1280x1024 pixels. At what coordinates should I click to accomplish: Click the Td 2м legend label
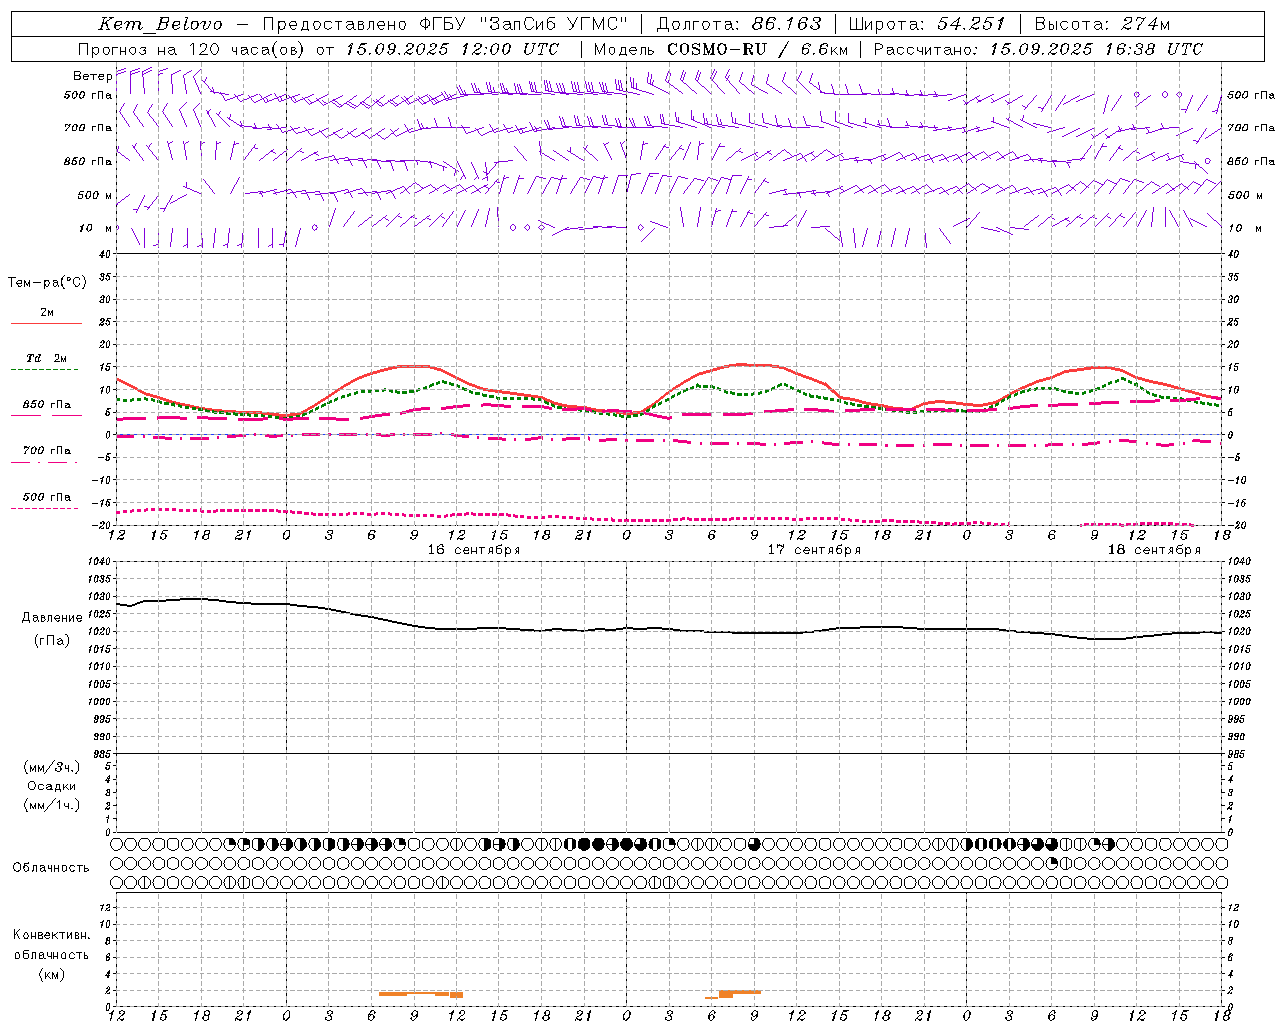coord(47,358)
